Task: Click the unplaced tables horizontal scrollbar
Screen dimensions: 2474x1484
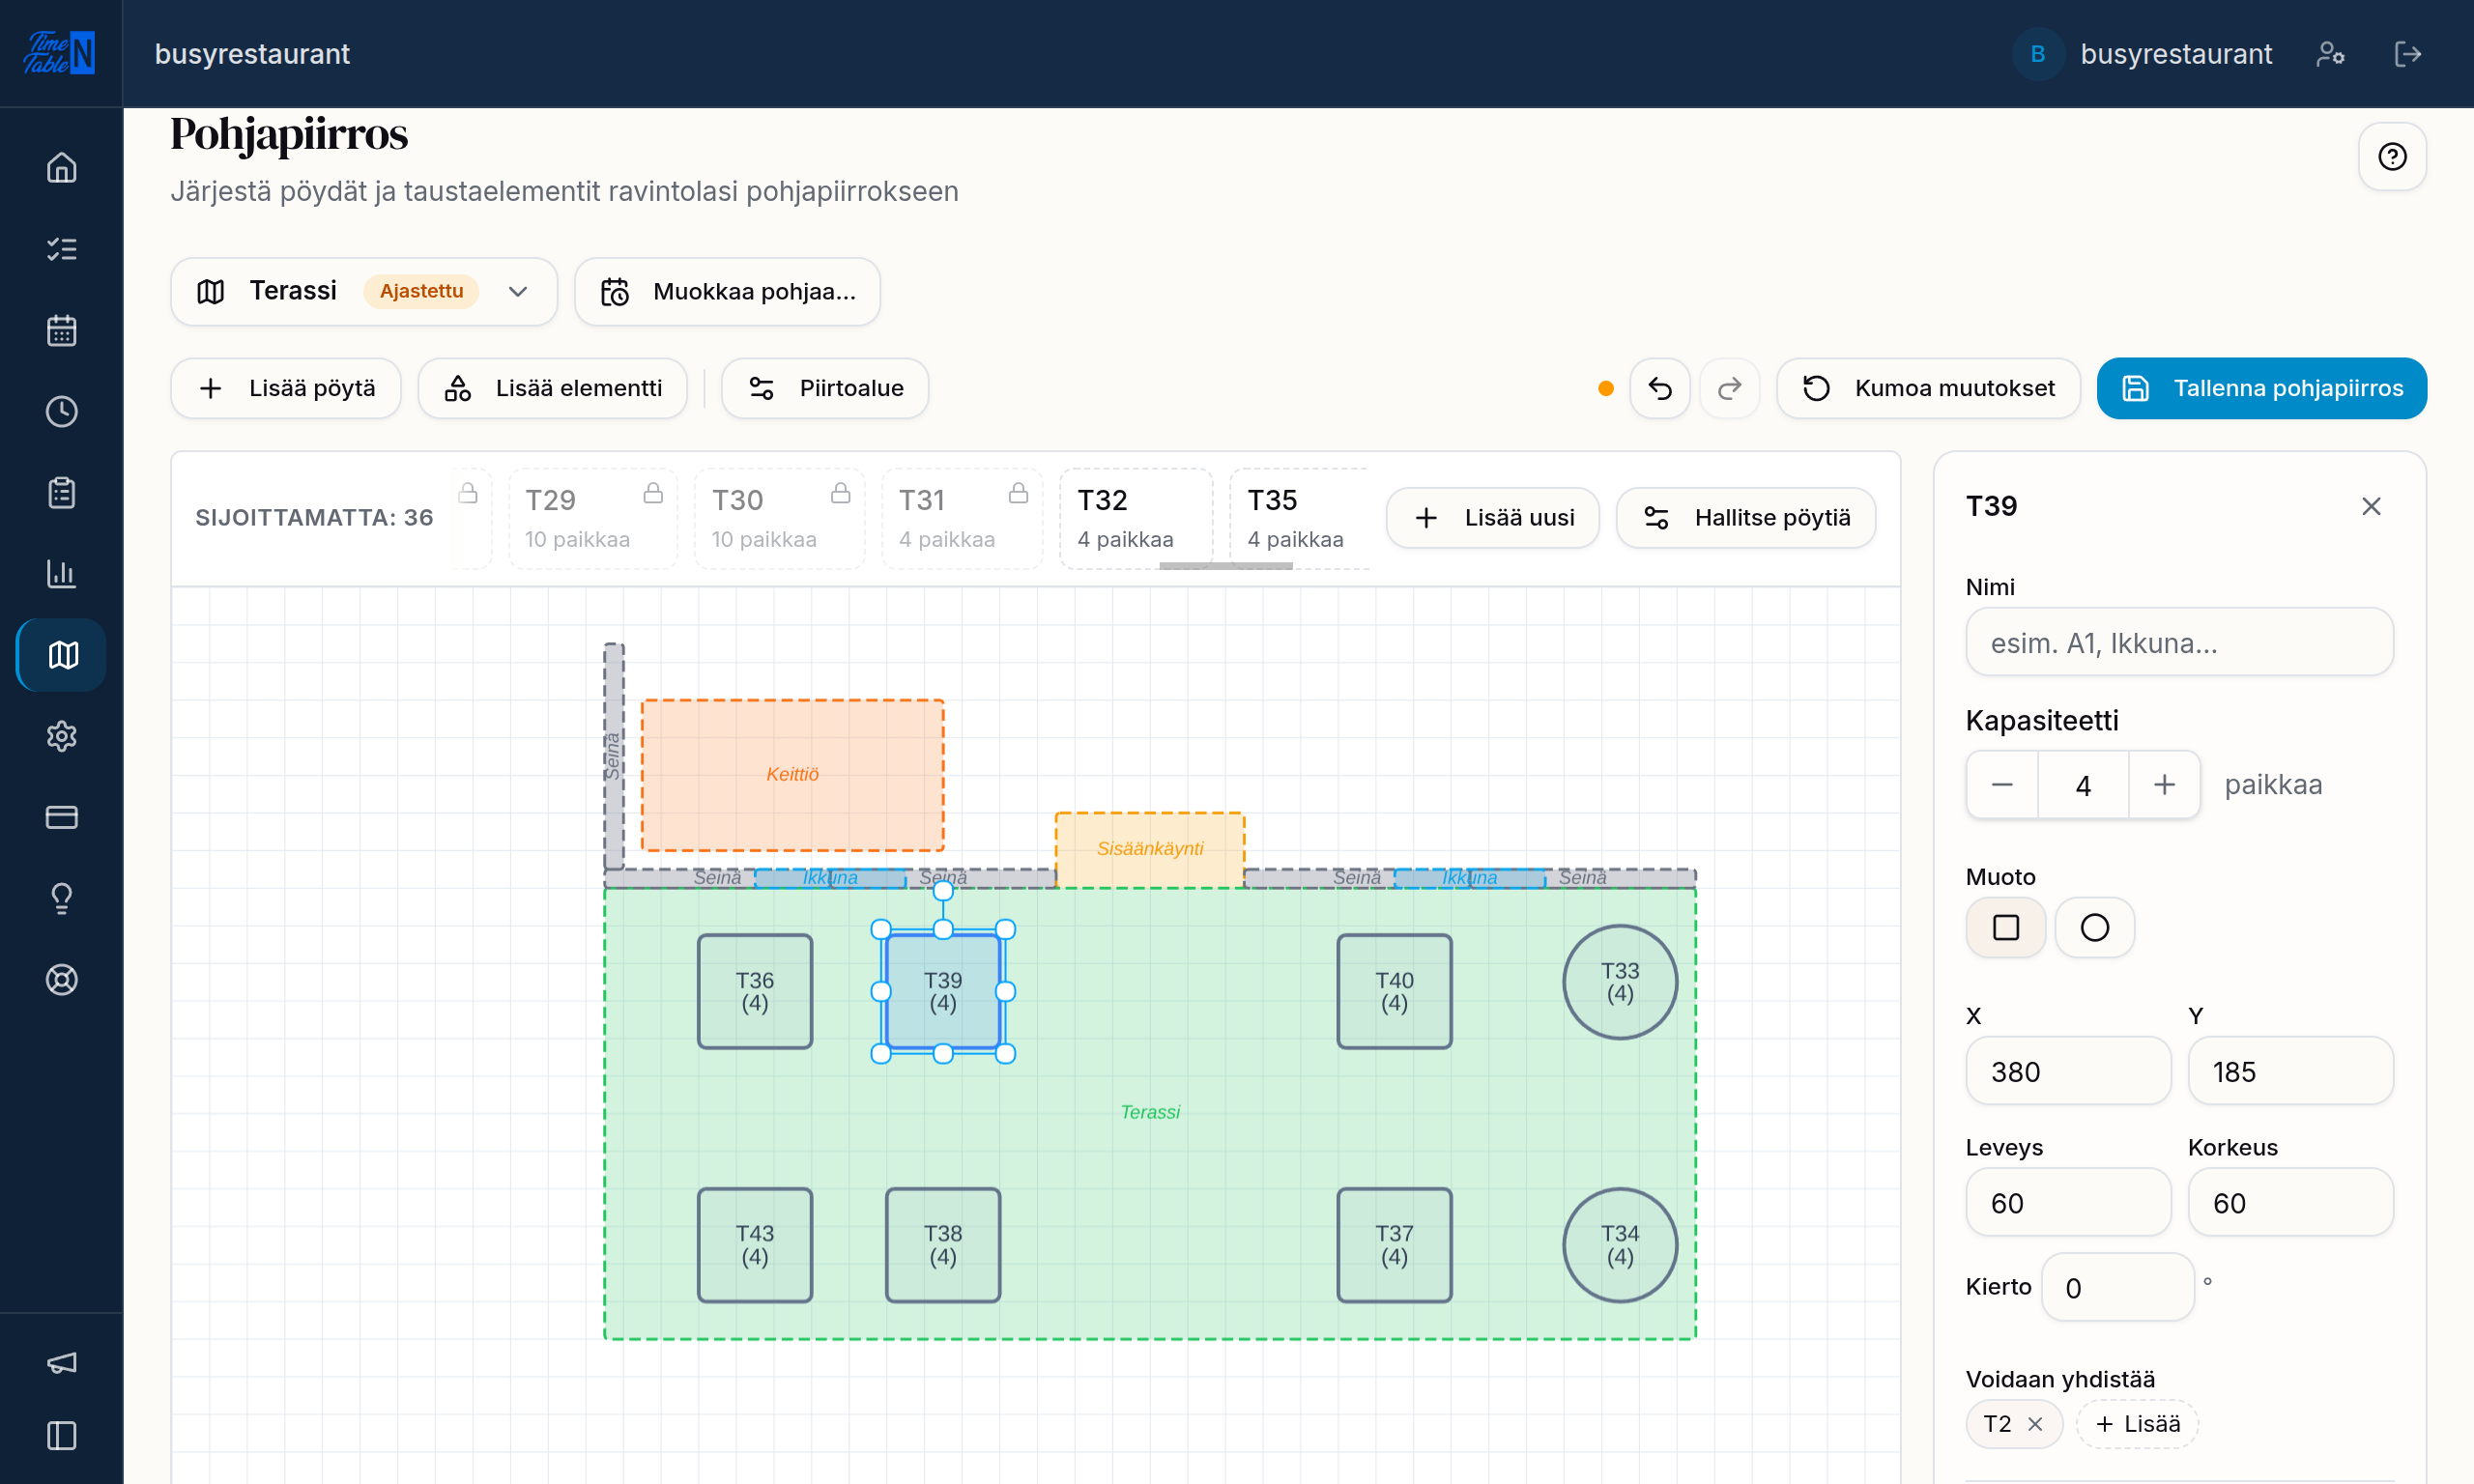Action: (1226, 566)
